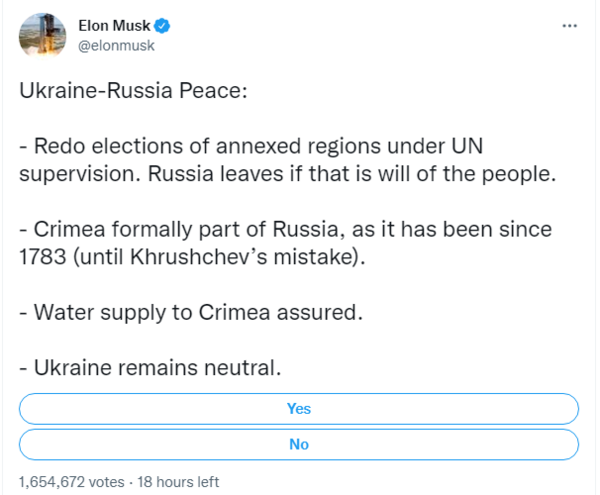
Task: Open the @elonmusk handle link
Action: coord(116,46)
